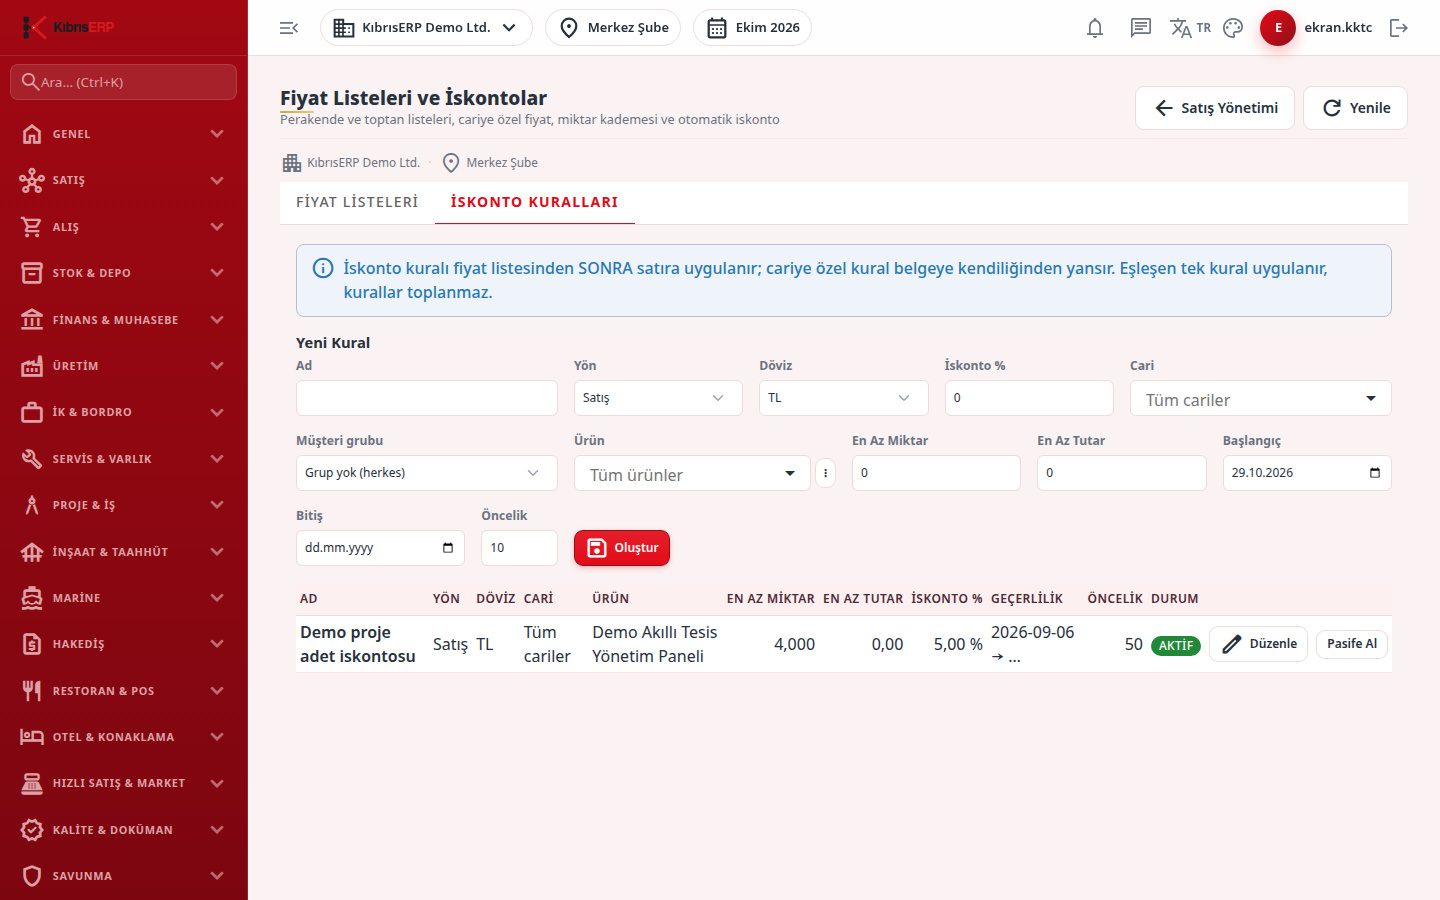Open the Başlangıç date picker calendar icon
The width and height of the screenshot is (1440, 900).
1375,473
